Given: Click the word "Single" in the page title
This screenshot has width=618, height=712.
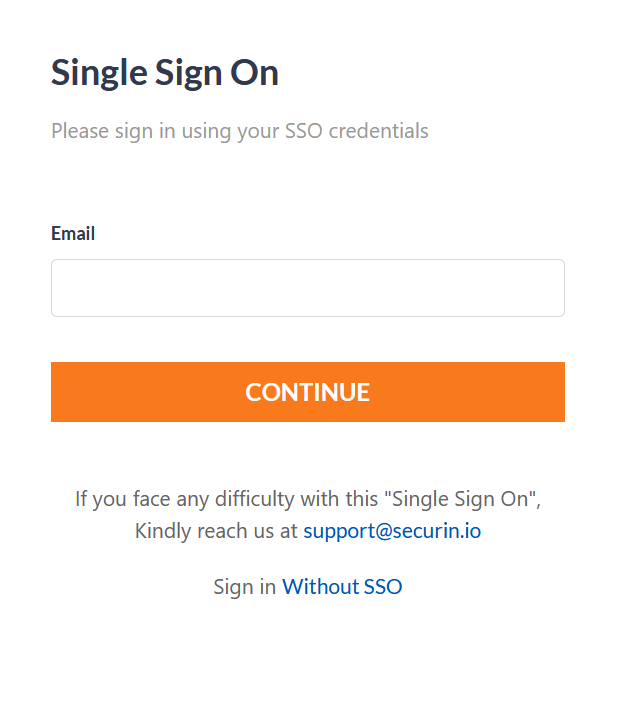Looking at the screenshot, I should 99,73.
